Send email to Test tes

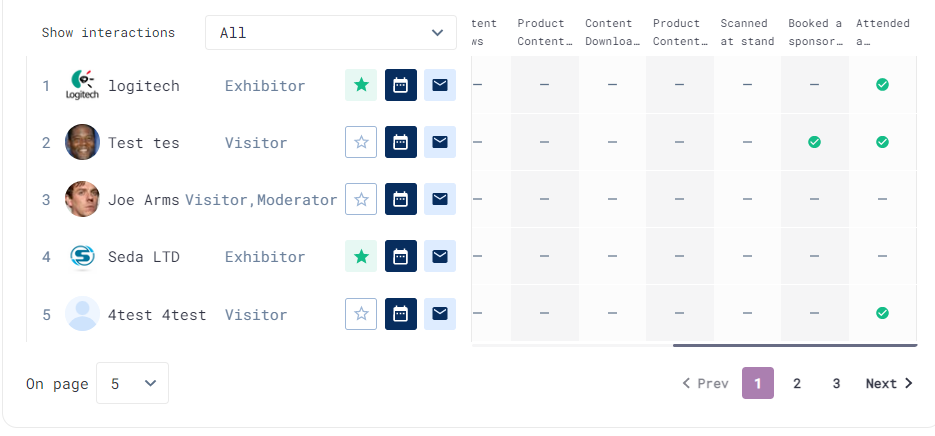pyautogui.click(x=440, y=142)
